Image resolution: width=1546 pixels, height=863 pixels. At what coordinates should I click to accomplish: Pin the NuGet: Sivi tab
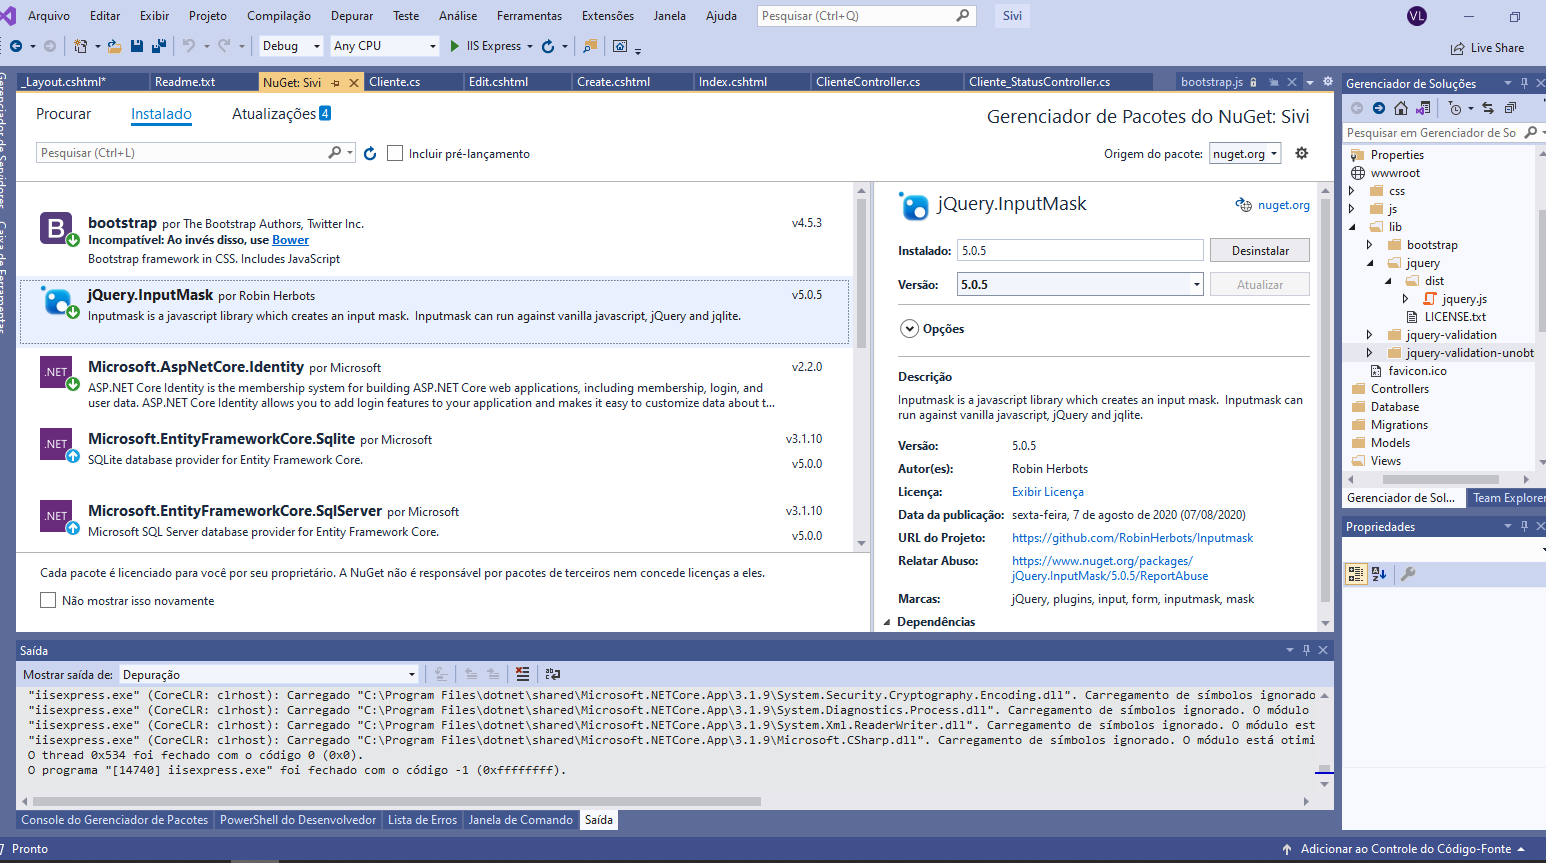tap(335, 83)
